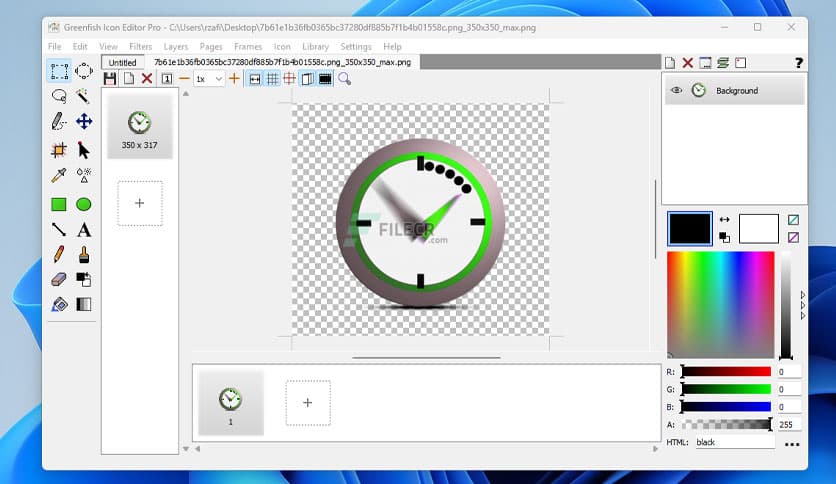
Task: Select the Pencil selection tool
Action: [x=59, y=122]
